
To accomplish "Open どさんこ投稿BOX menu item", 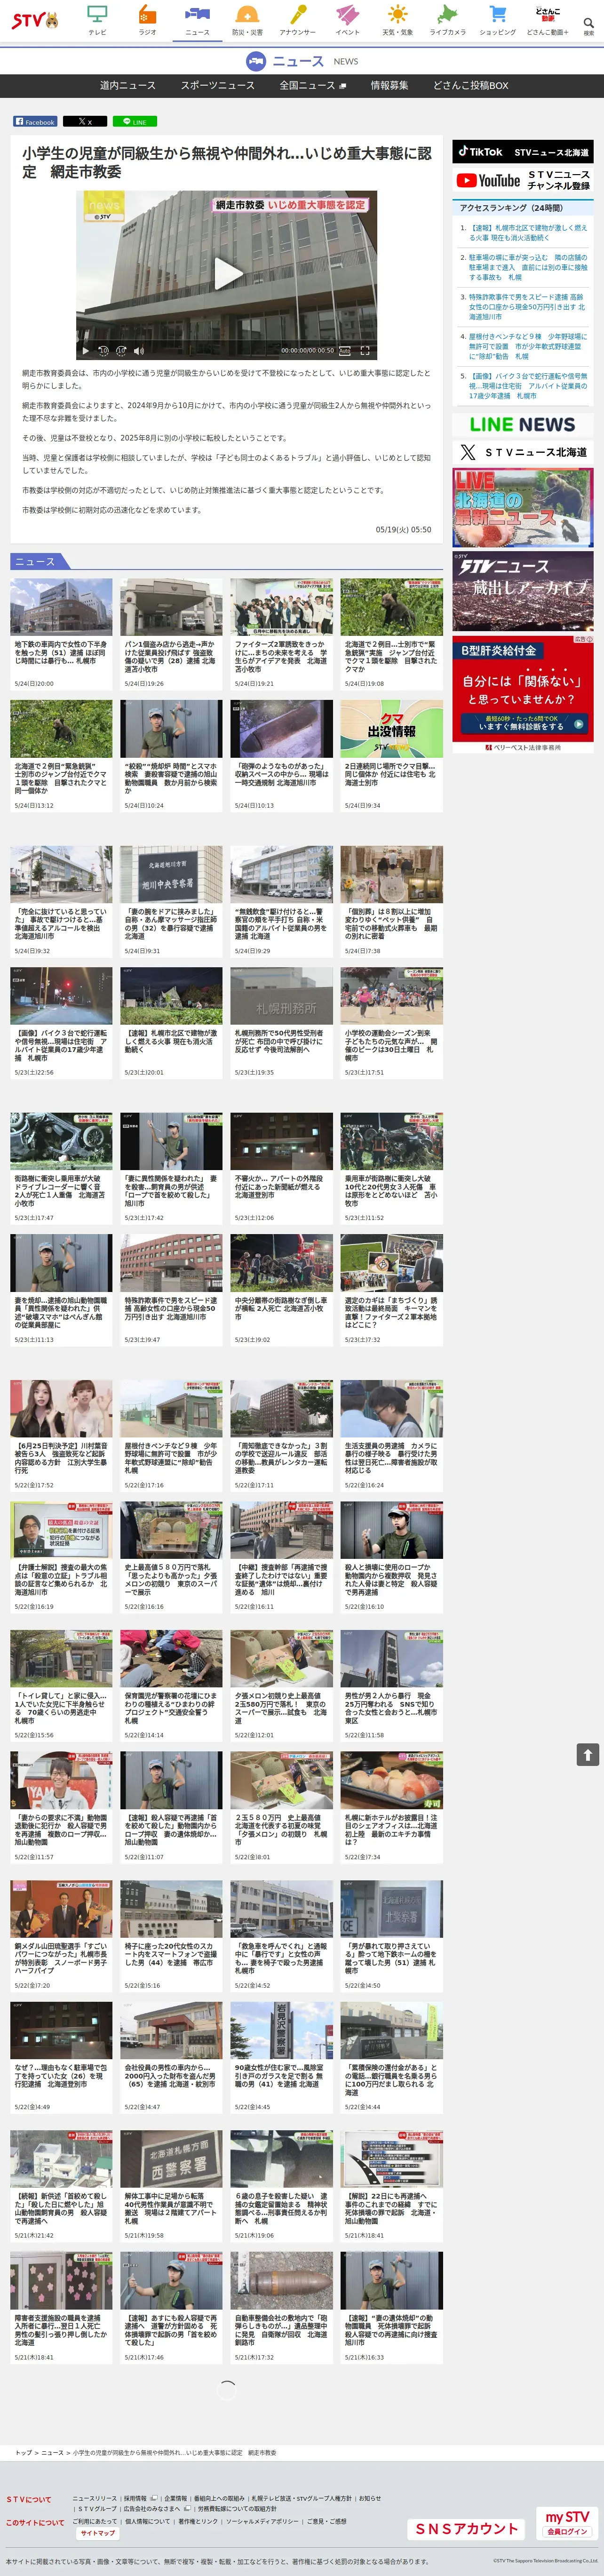I will point(470,85).
